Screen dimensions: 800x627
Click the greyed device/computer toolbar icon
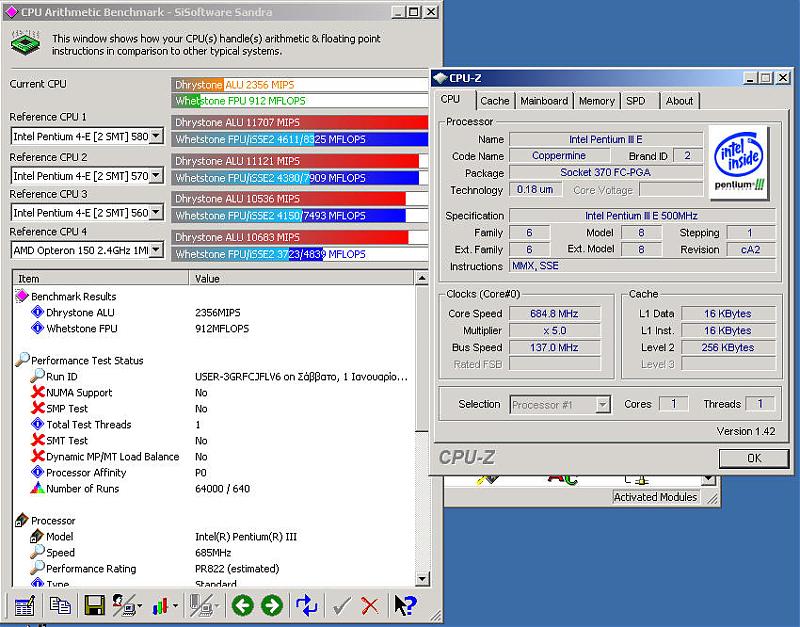[x=201, y=606]
